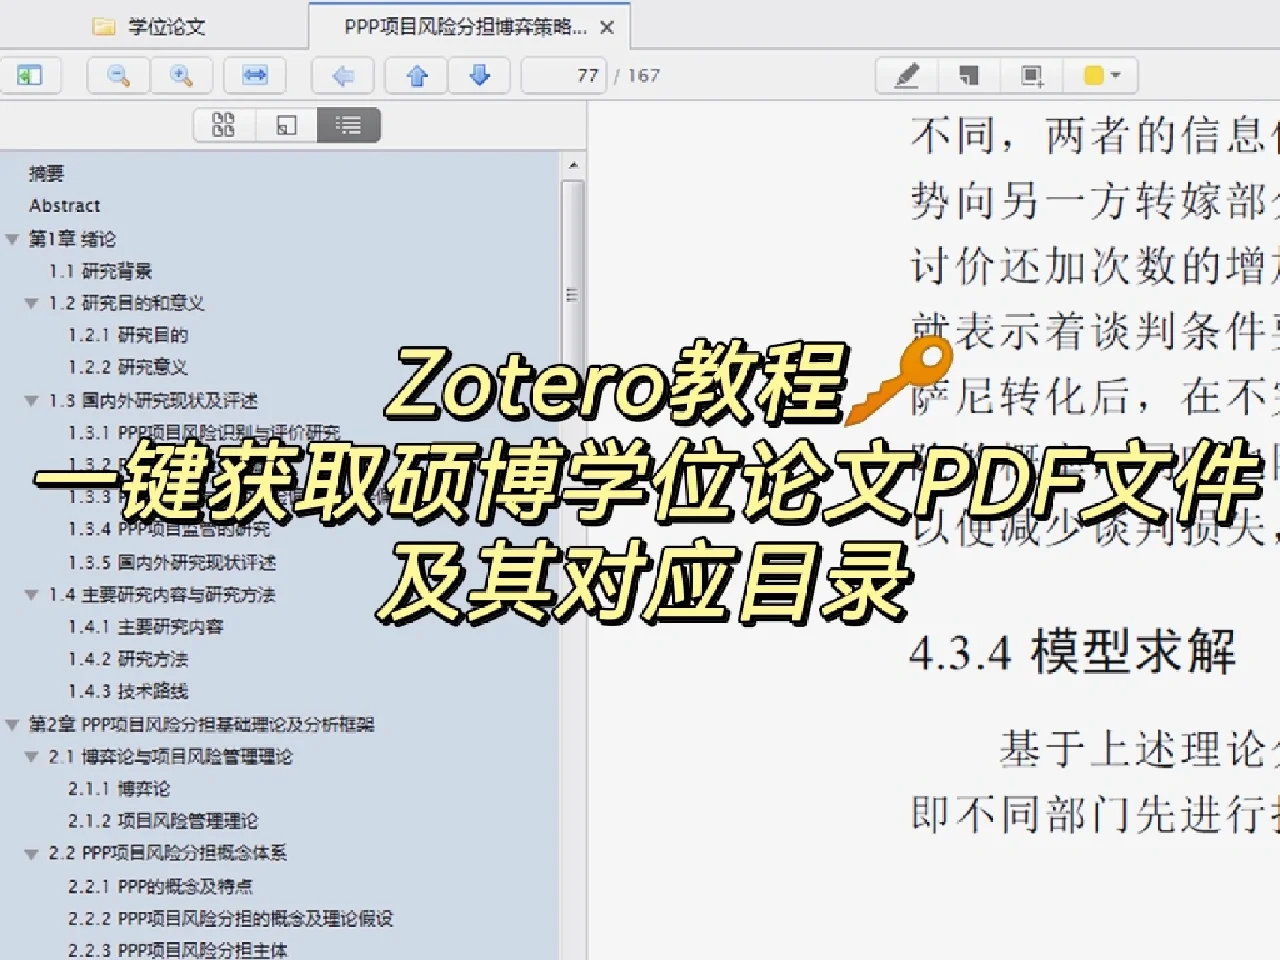The image size is (1280, 960).
Task: Toggle the sidebar panel icon
Action: (29, 75)
